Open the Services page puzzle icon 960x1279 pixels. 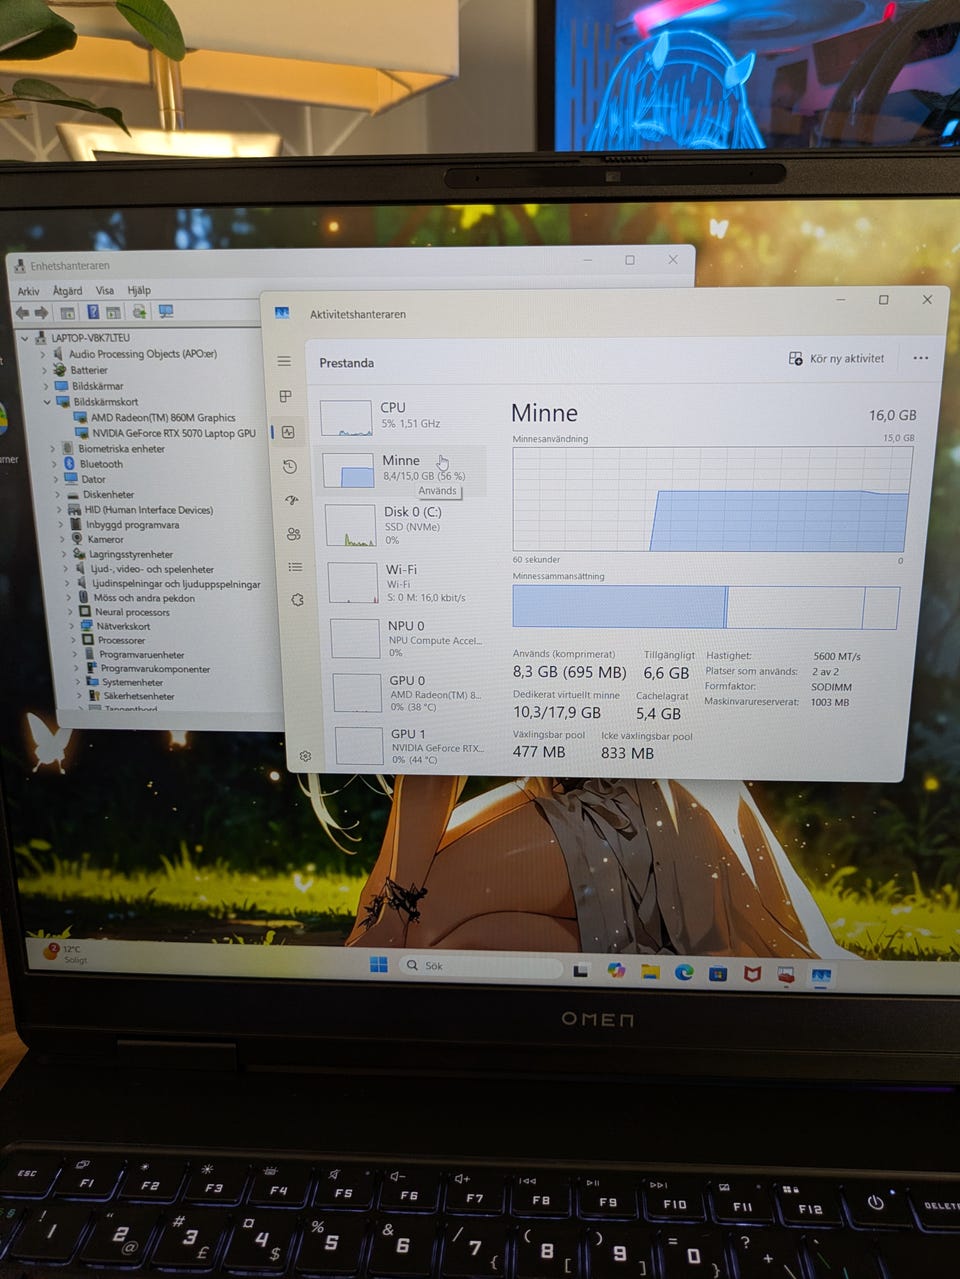pos(297,600)
